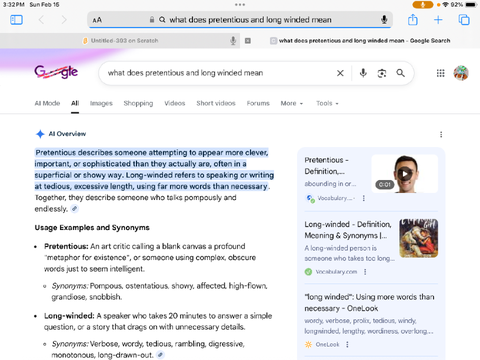Viewport: 480px width, 360px height.
Task: Open source link icon after 'endlessly.'
Action: click(x=75, y=209)
